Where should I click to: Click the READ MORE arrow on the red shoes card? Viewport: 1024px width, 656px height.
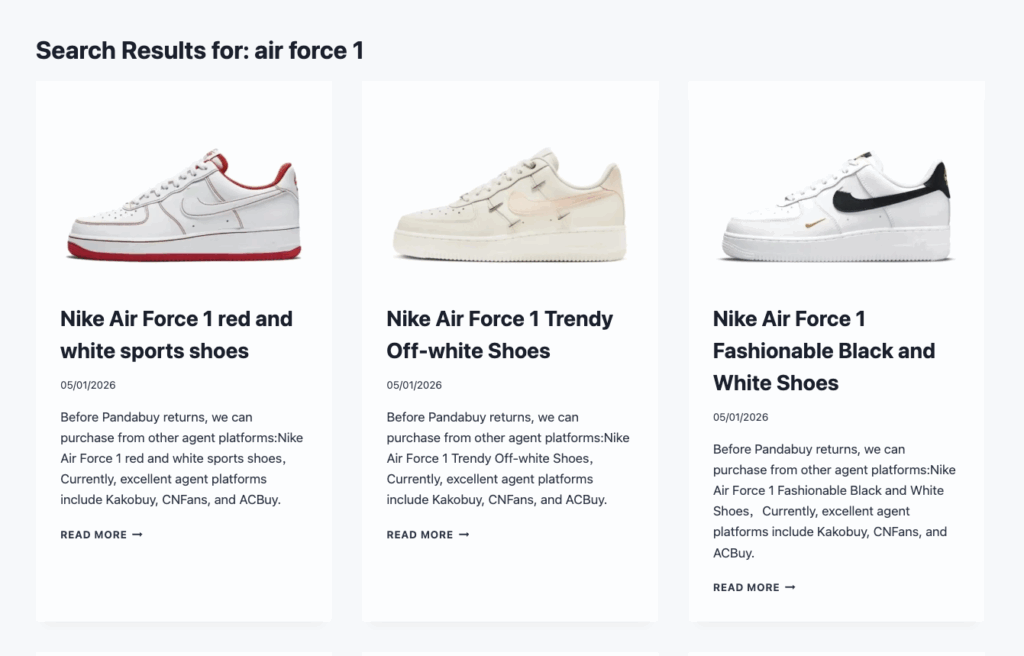pos(136,534)
